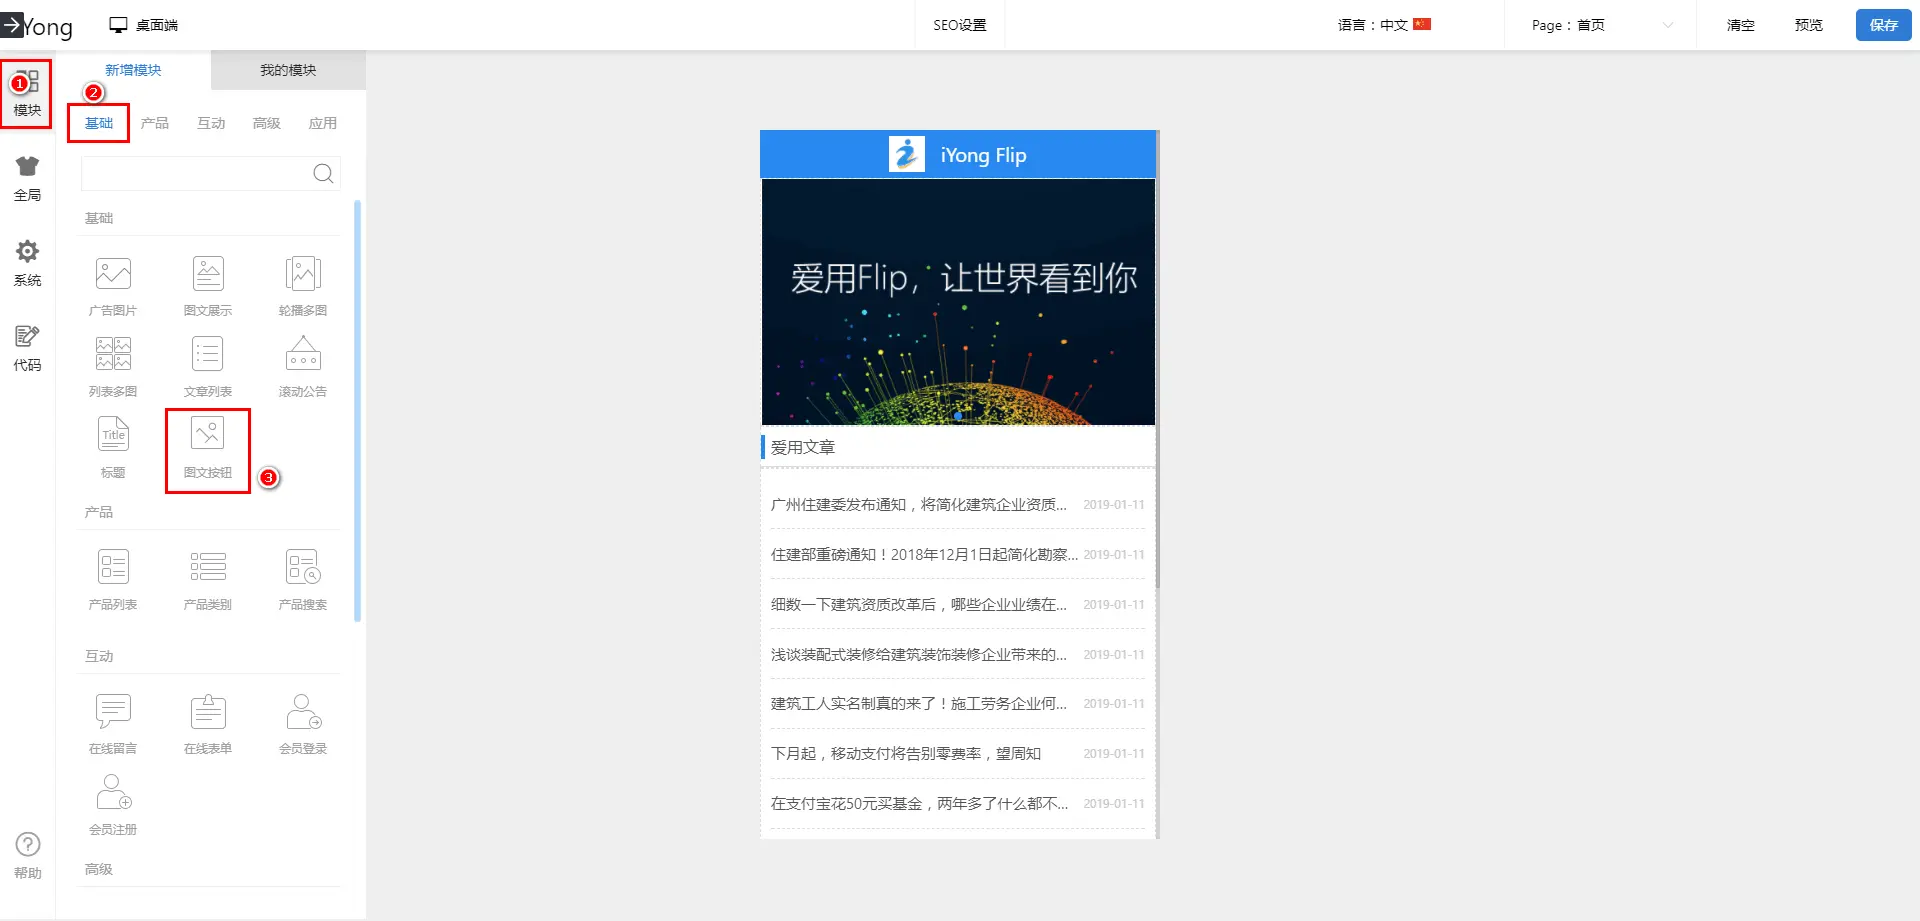Switch device view via 桌面端
This screenshot has width=1920, height=921.
(144, 25)
